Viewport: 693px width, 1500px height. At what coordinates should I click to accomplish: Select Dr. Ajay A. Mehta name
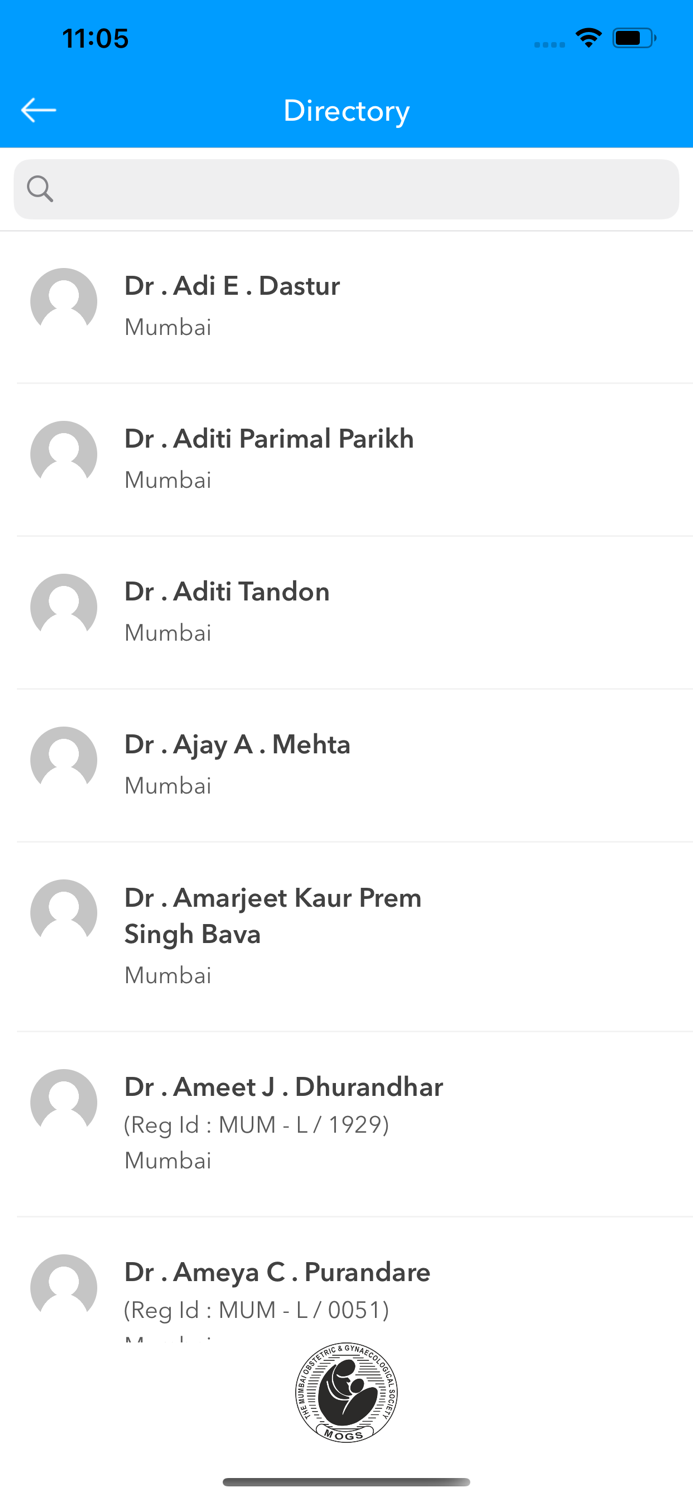click(x=237, y=745)
